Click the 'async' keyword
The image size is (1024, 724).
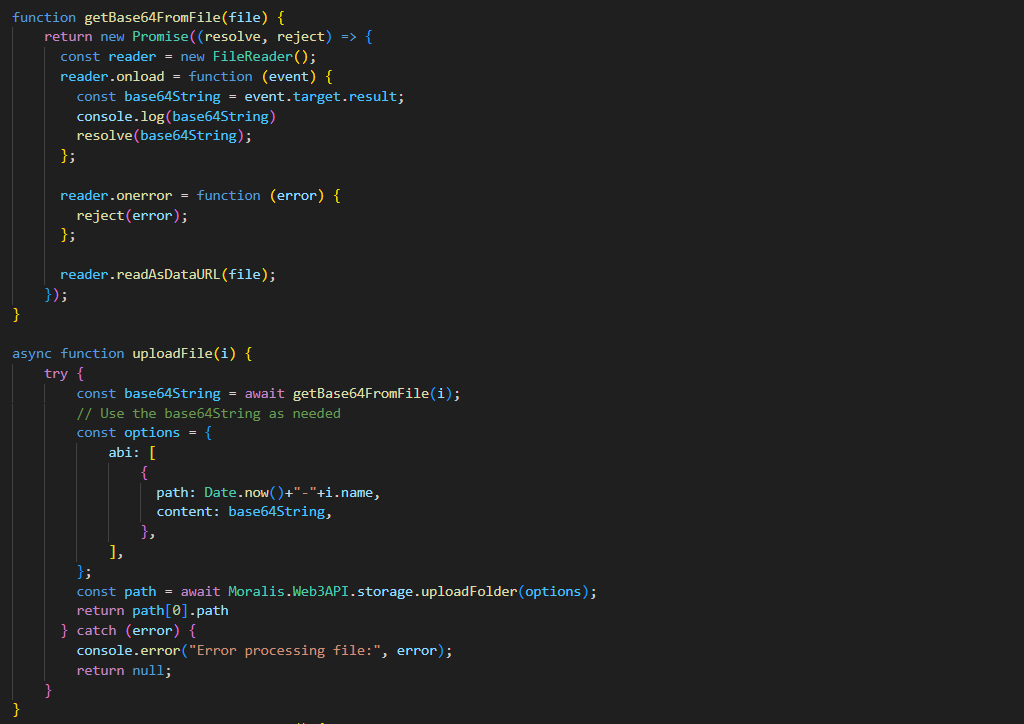tap(32, 354)
